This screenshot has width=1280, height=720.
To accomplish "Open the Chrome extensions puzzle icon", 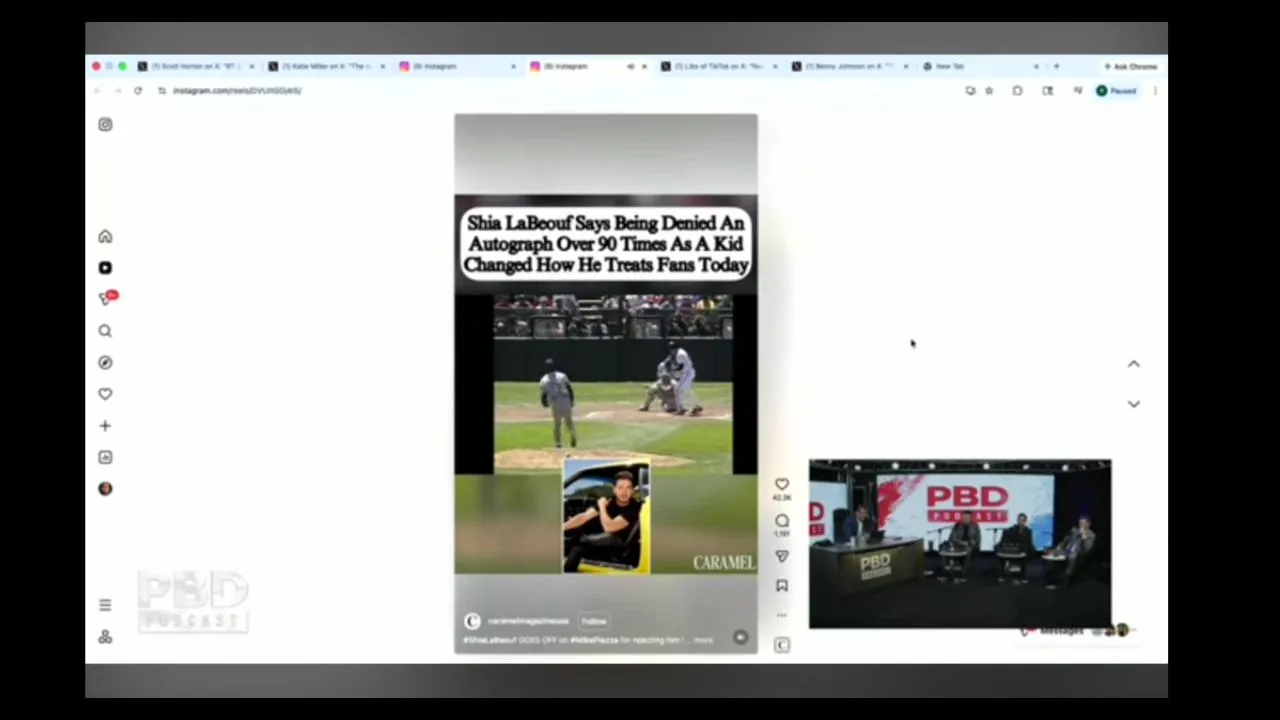I will (1017, 91).
